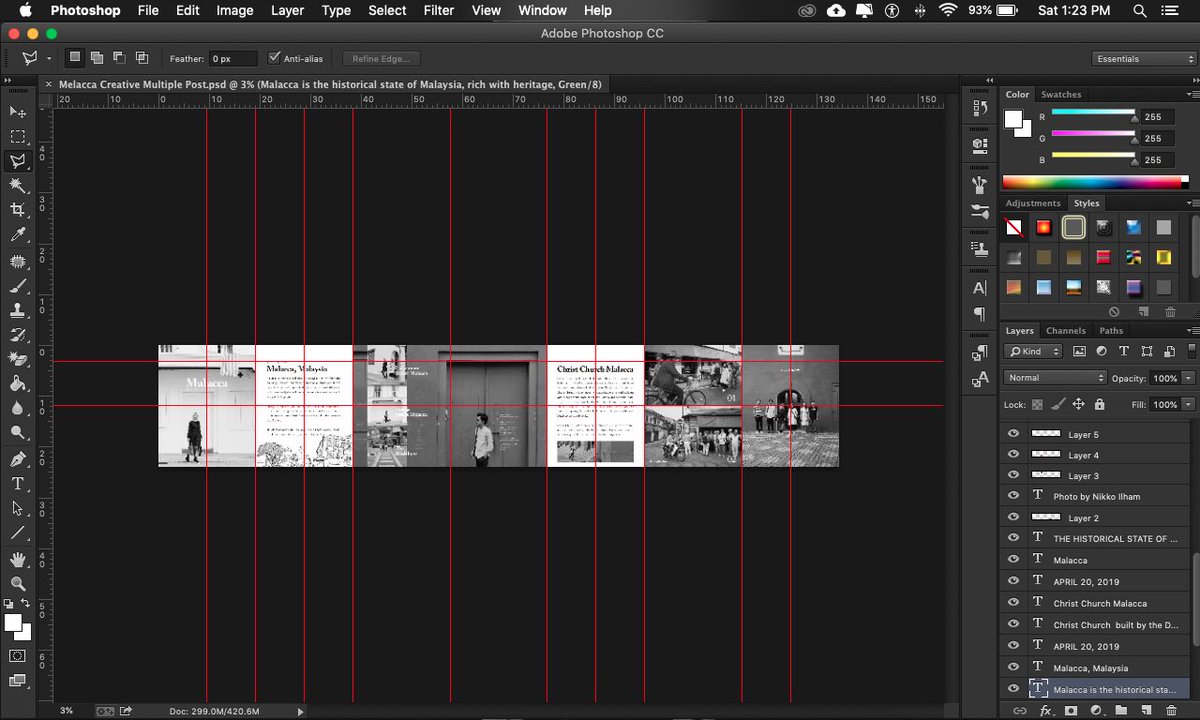Hide the Christ Church Malacca layer
Viewport: 1200px width, 720px height.
tap(1014, 603)
